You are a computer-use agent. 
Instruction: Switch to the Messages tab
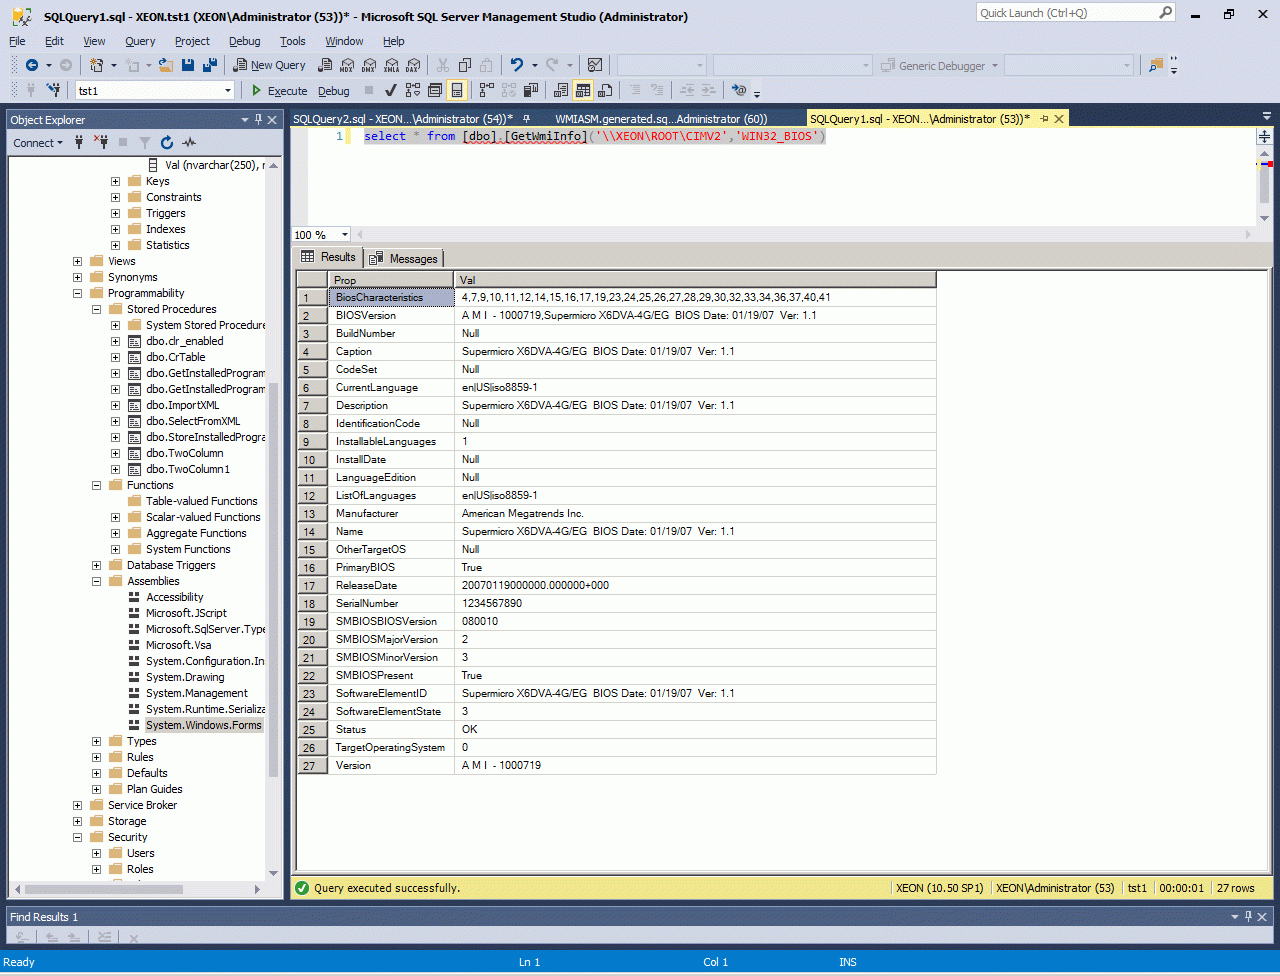point(404,258)
